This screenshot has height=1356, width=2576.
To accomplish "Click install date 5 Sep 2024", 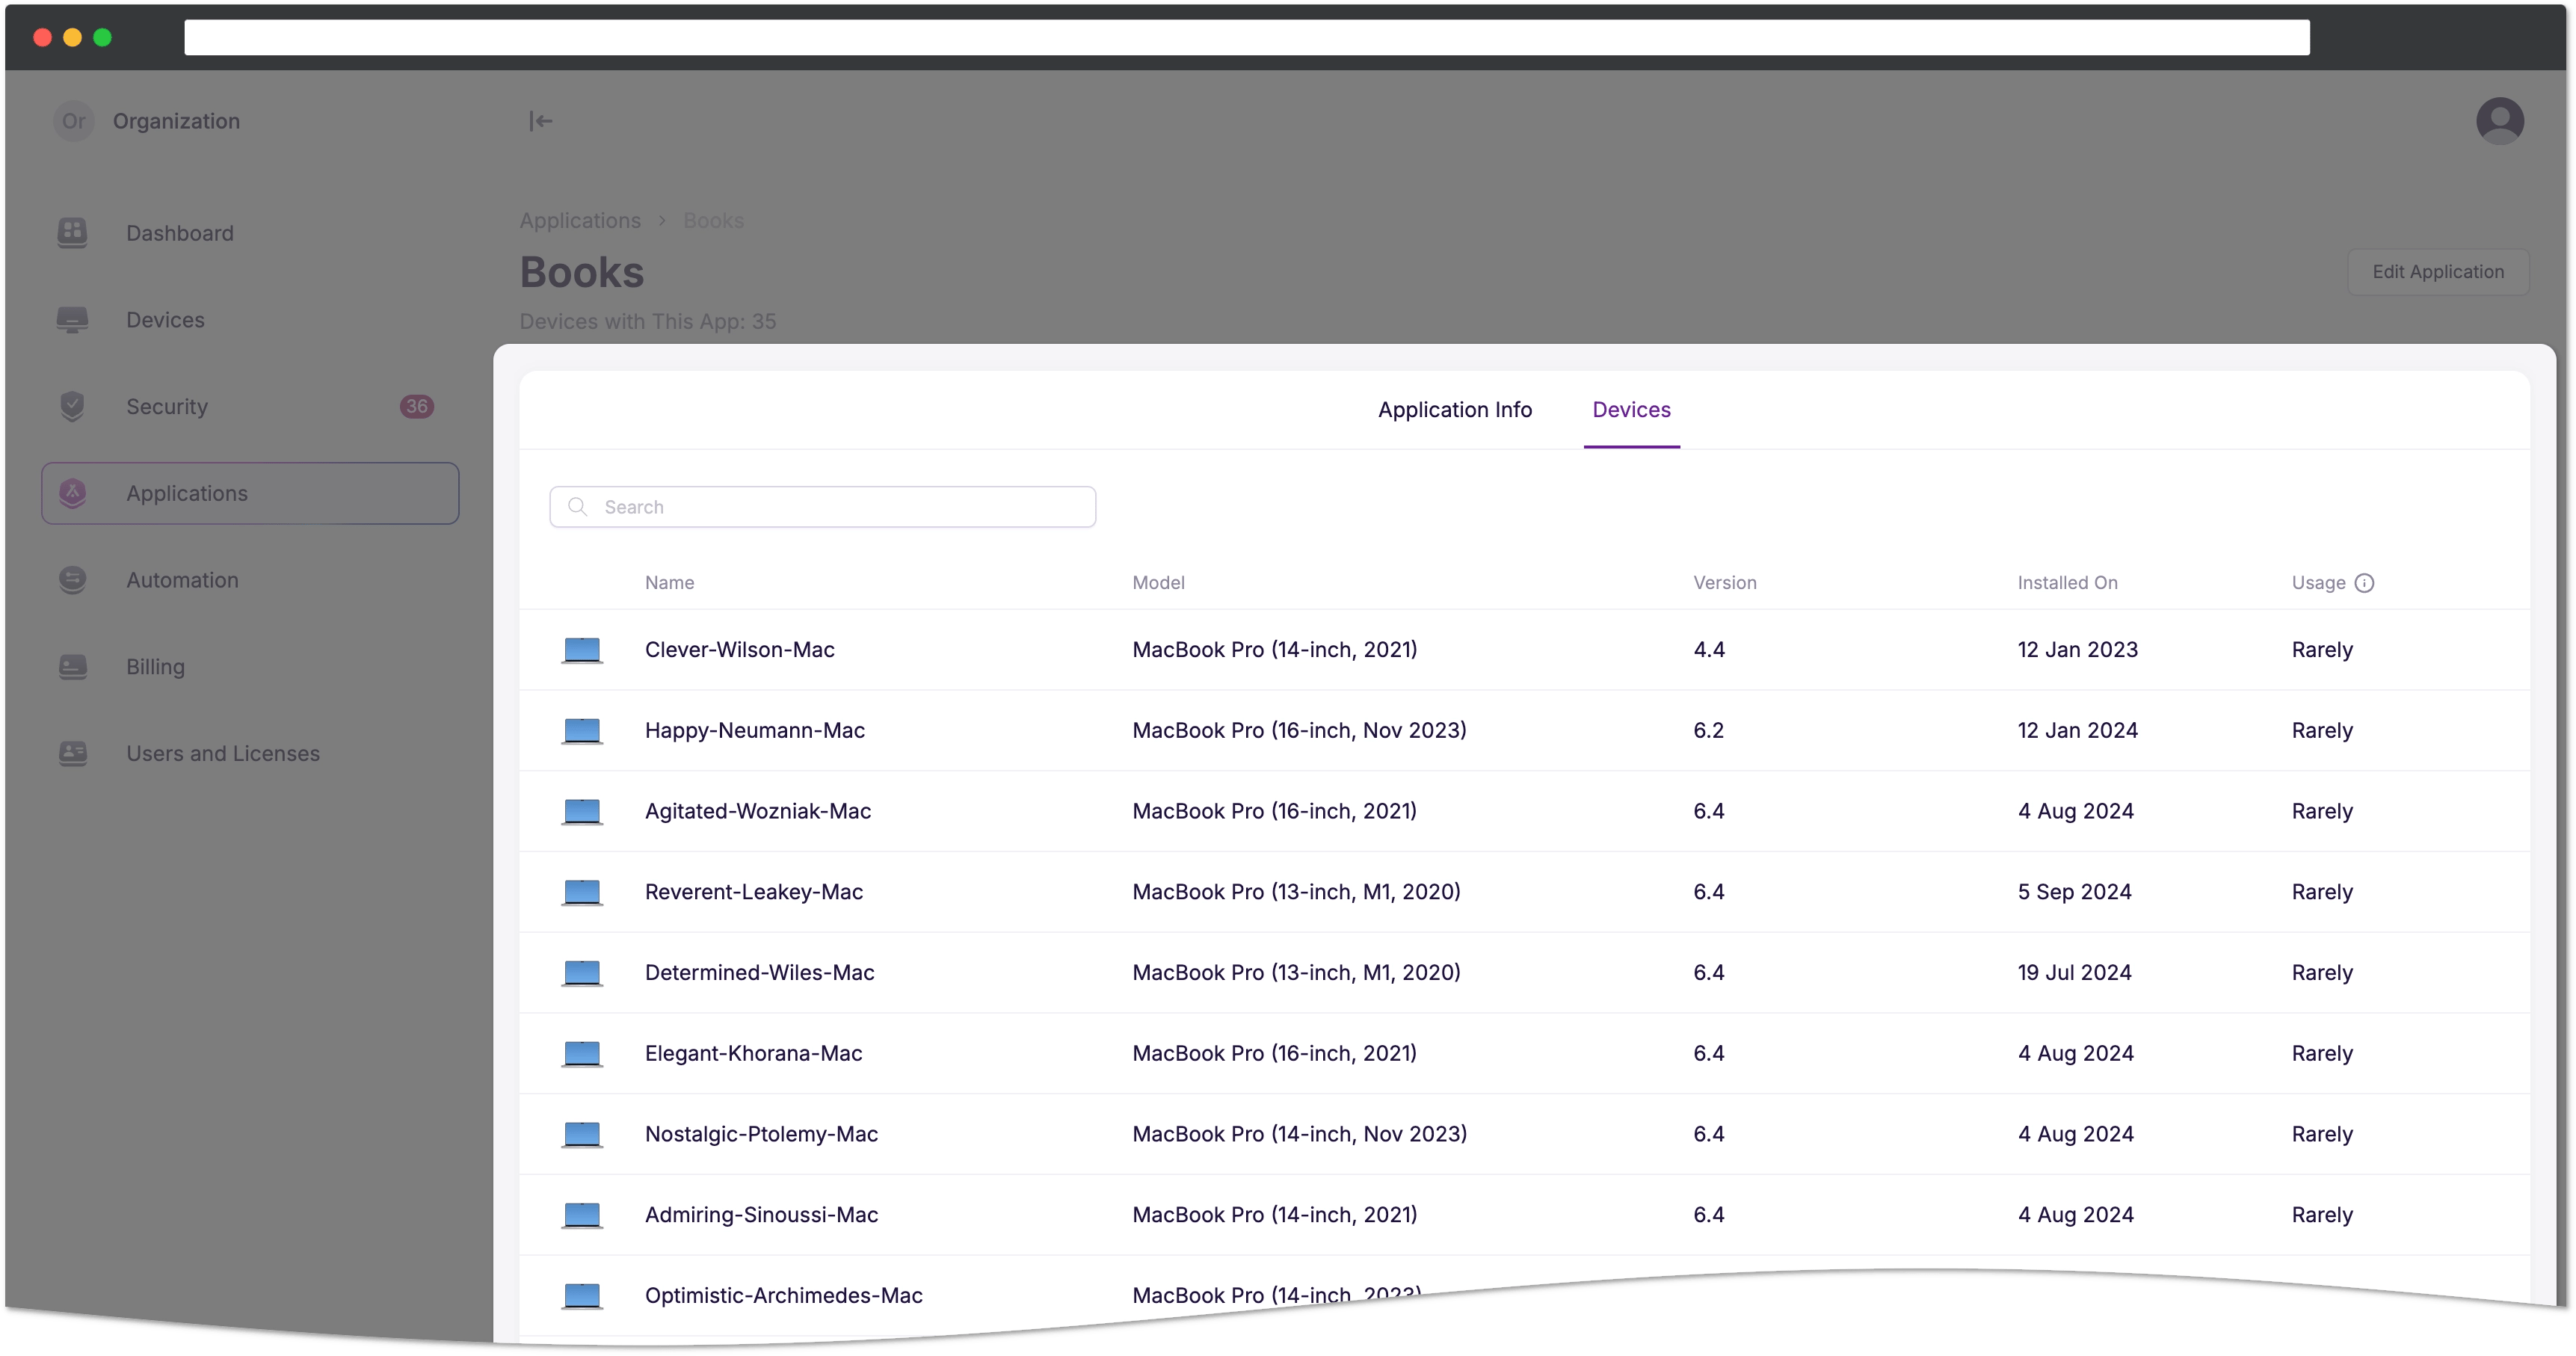I will [2074, 892].
